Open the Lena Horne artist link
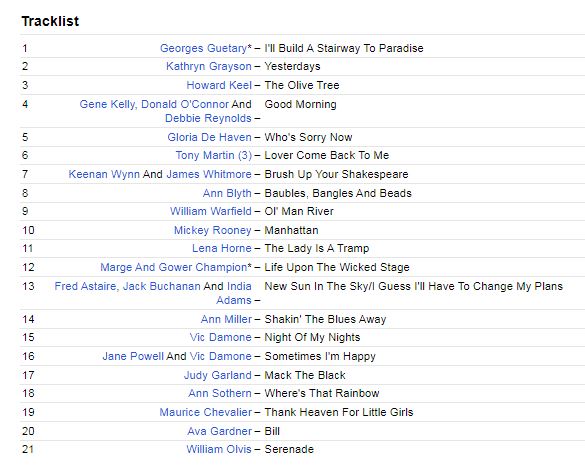This screenshot has width=585, height=474. [222, 248]
